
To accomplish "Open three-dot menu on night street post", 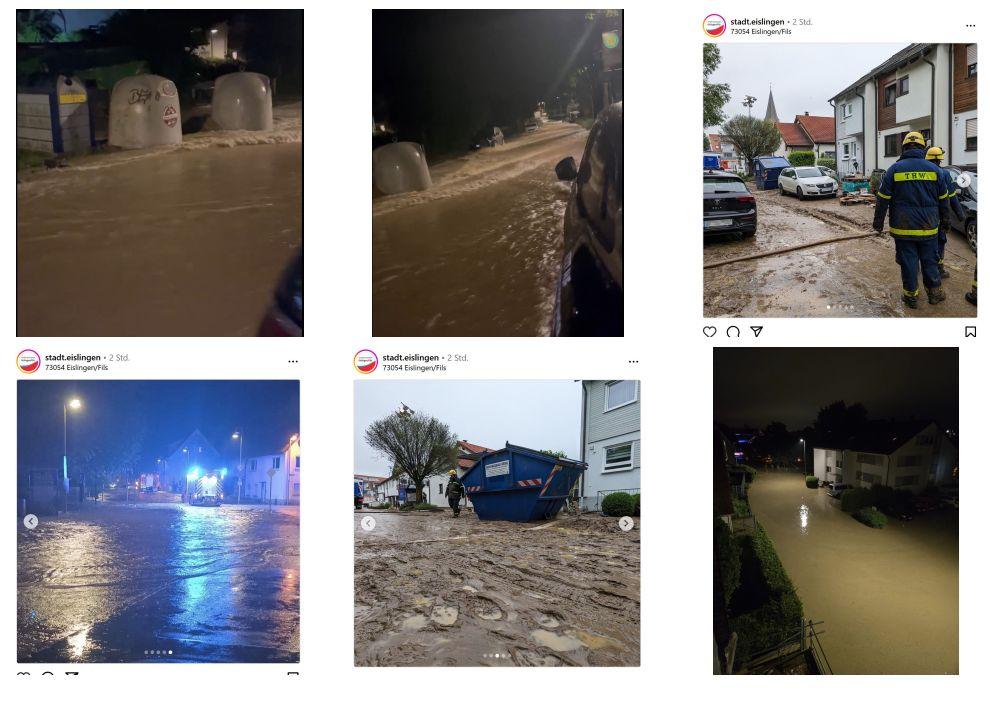I will click(x=293, y=362).
